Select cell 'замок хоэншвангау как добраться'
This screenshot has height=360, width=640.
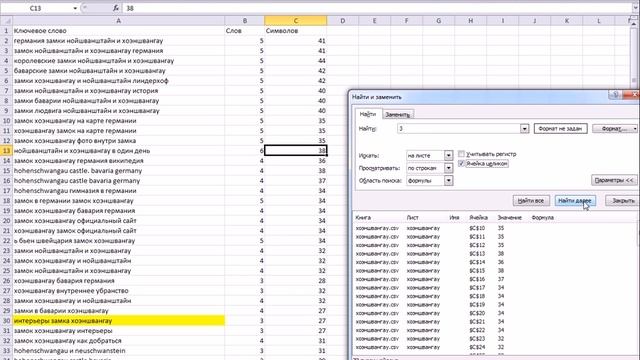click(118, 341)
